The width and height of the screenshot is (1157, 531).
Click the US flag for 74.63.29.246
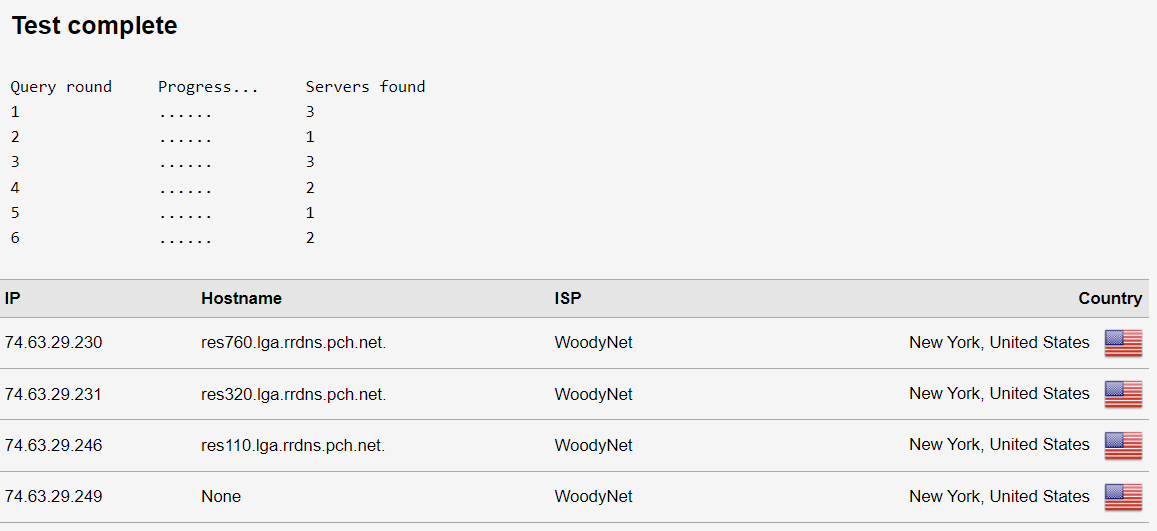(1123, 445)
